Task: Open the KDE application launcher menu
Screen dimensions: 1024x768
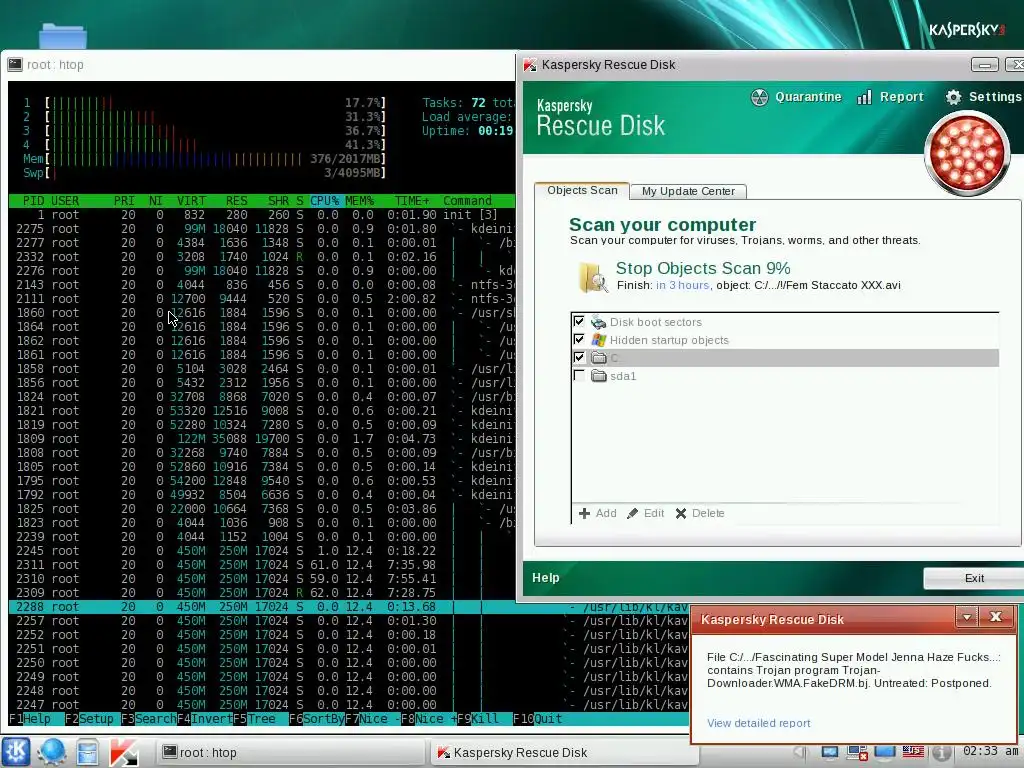Action: [x=16, y=752]
